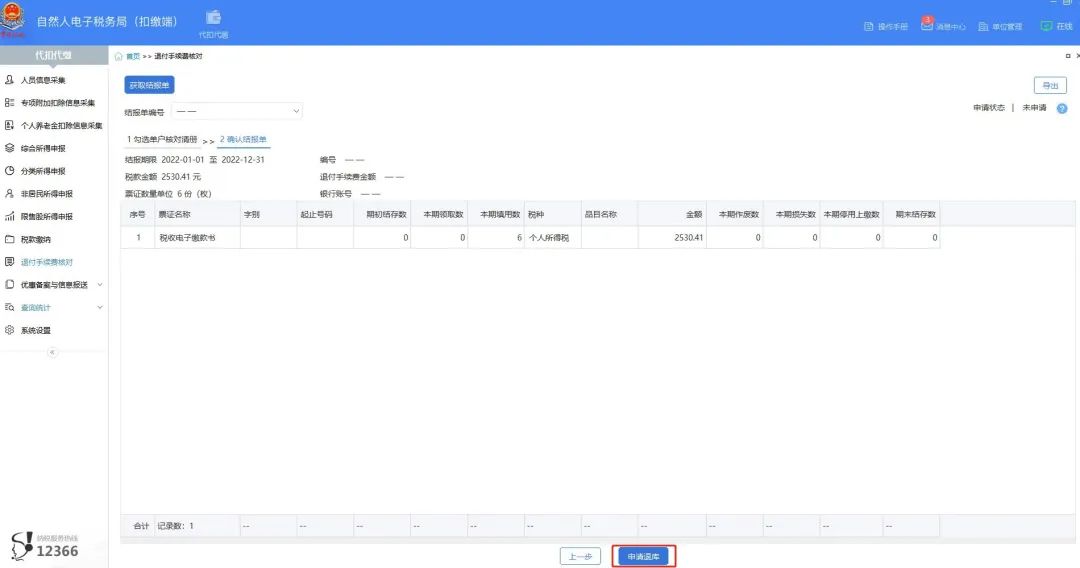
Task: Open 结报单编号 dropdown
Action: (x=237, y=111)
